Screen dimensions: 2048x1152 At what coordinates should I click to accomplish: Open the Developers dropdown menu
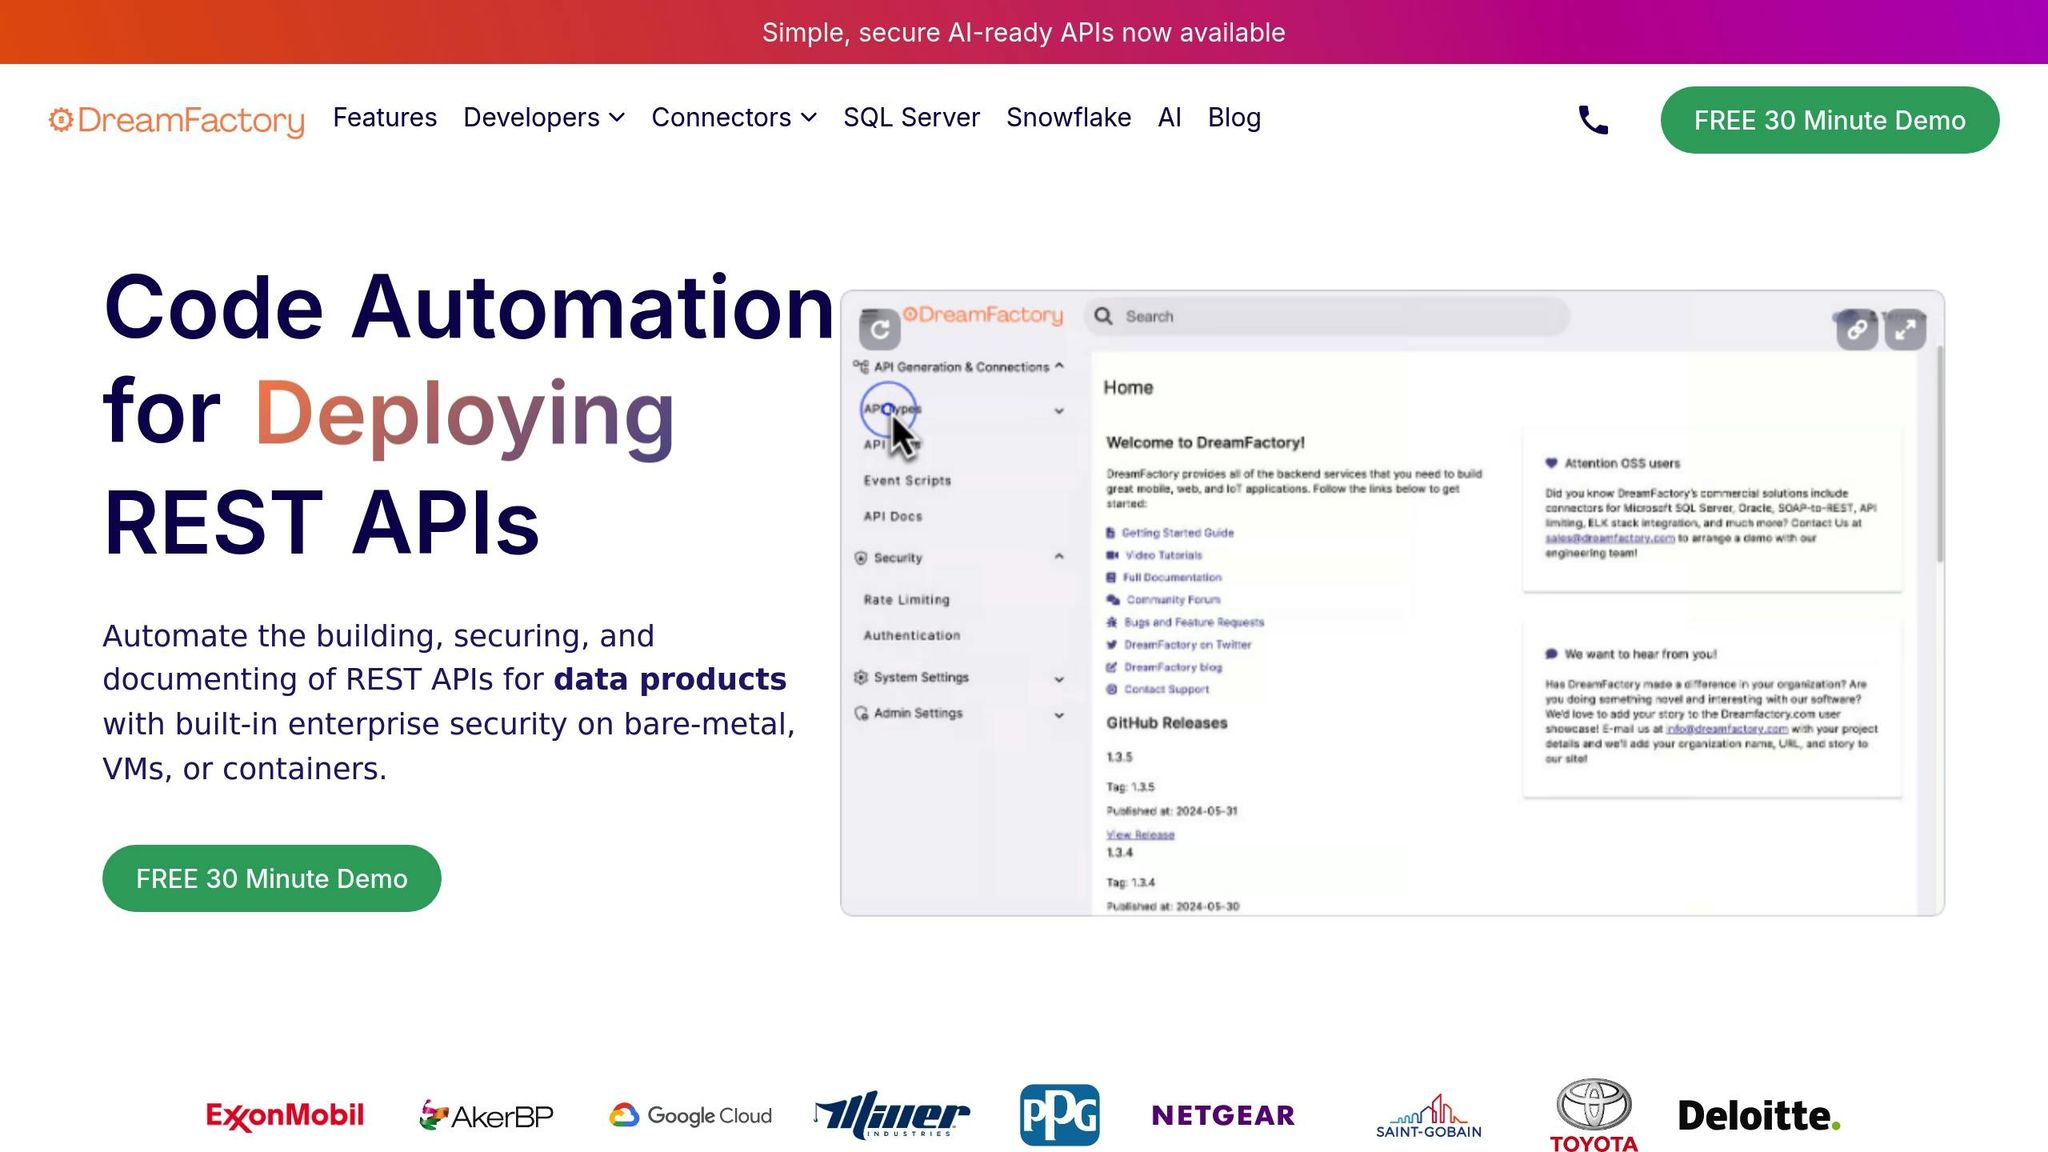544,118
